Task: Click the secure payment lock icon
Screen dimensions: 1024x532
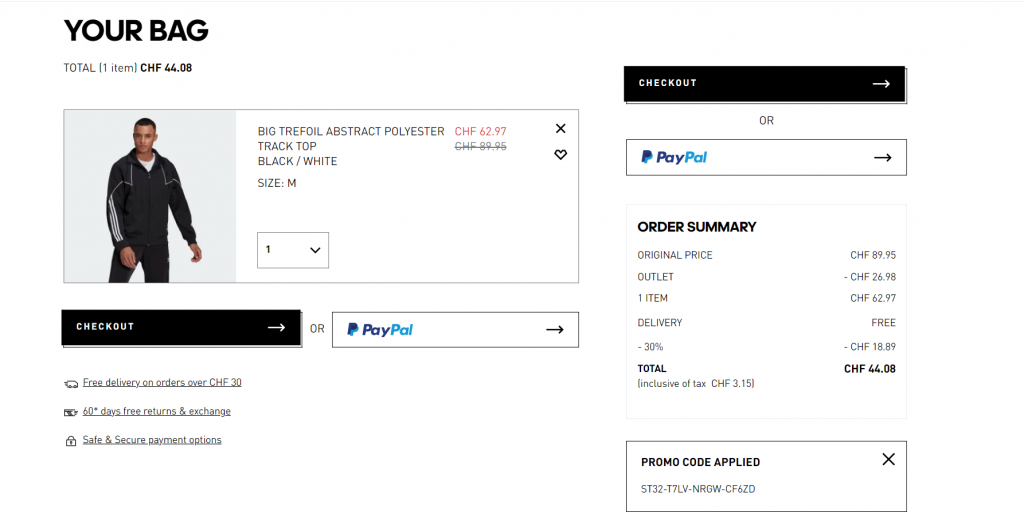Action: pos(71,441)
